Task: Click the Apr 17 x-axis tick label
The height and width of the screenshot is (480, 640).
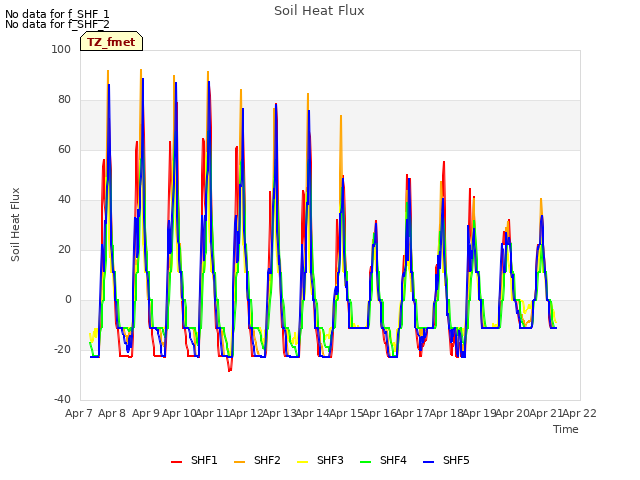Action: (x=413, y=413)
